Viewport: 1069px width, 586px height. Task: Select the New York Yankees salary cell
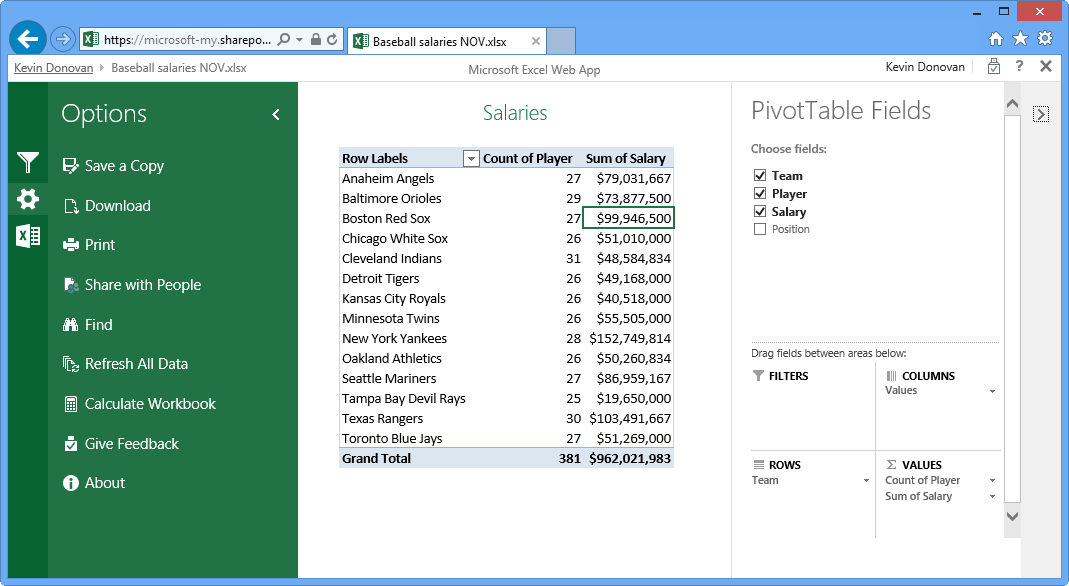coord(629,339)
